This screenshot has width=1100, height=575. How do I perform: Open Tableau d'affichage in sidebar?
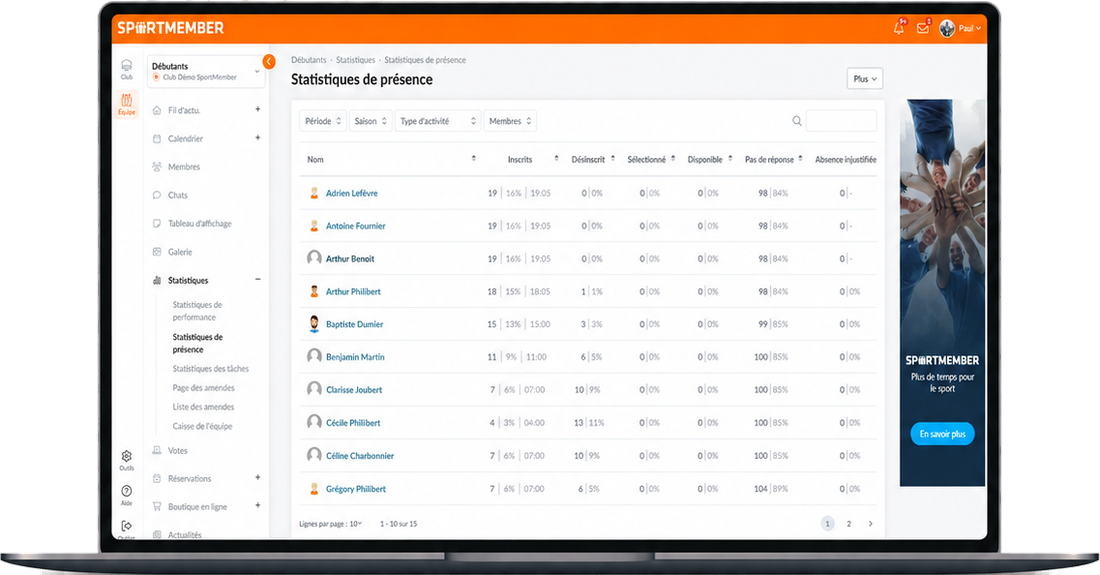(x=199, y=224)
